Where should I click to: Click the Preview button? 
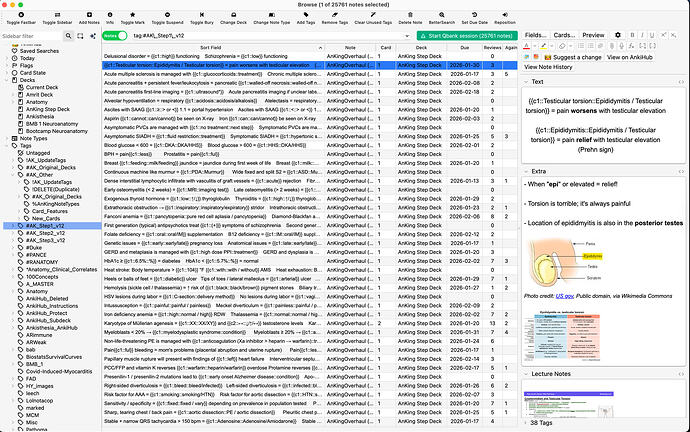pyautogui.click(x=593, y=35)
